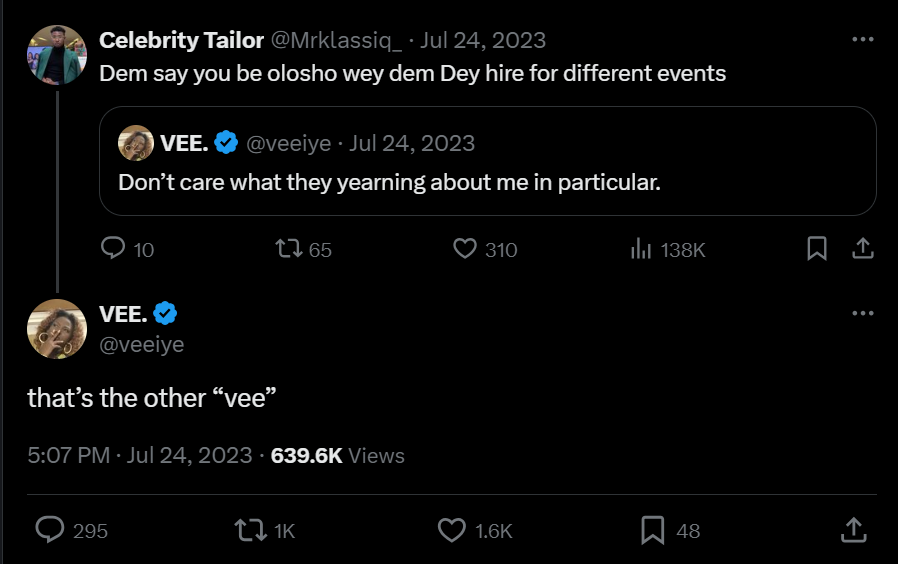Open more options for Celebrity Tailor's tweet
898x564 pixels.
click(x=862, y=40)
